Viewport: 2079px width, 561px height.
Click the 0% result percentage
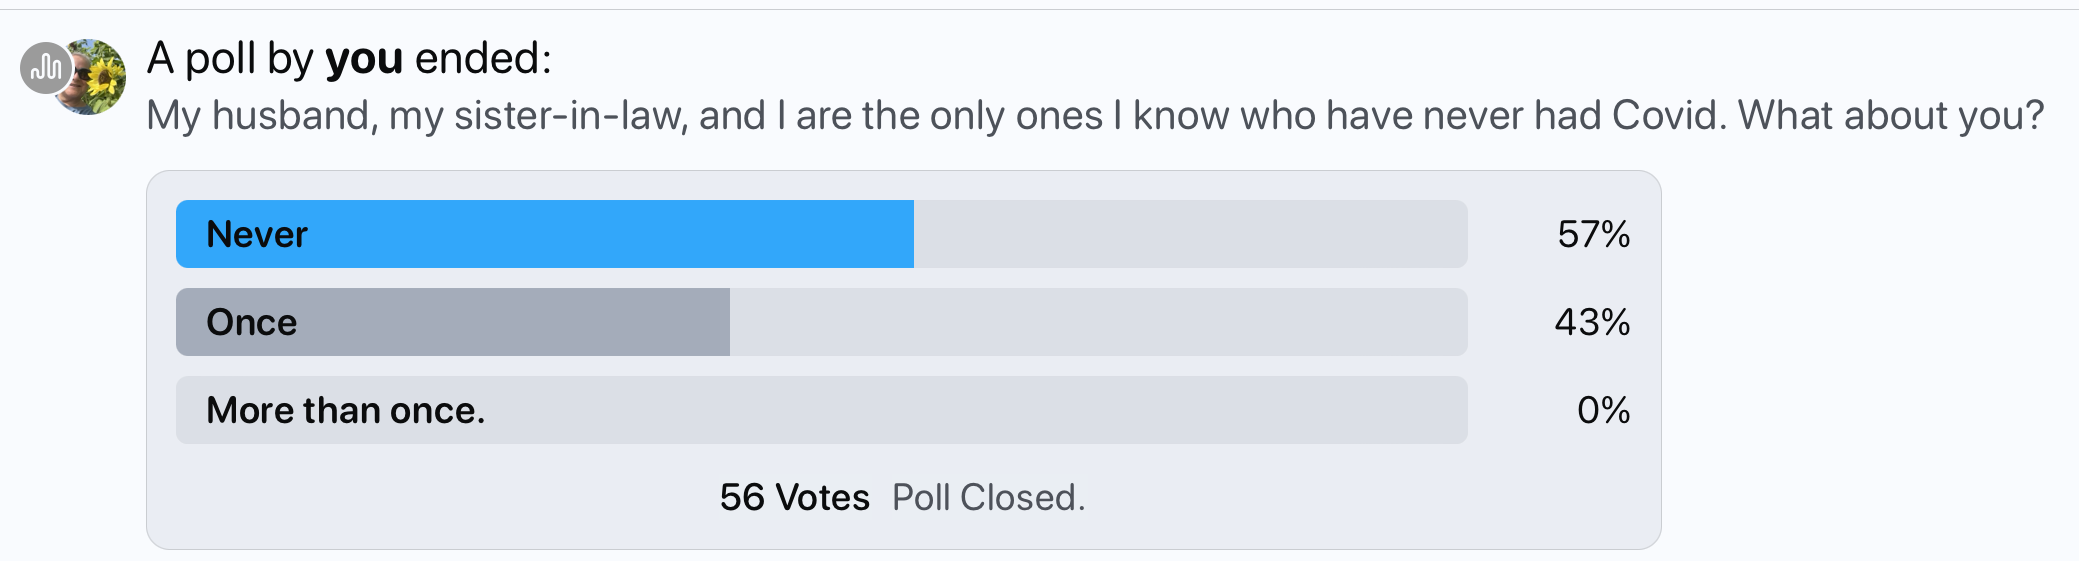pos(1603,411)
